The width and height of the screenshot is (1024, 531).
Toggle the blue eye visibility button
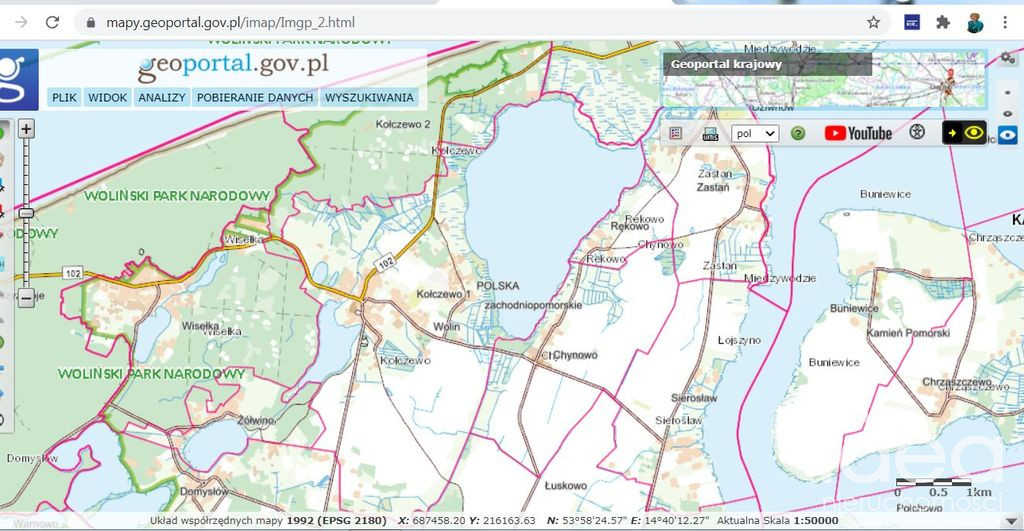[x=1008, y=135]
